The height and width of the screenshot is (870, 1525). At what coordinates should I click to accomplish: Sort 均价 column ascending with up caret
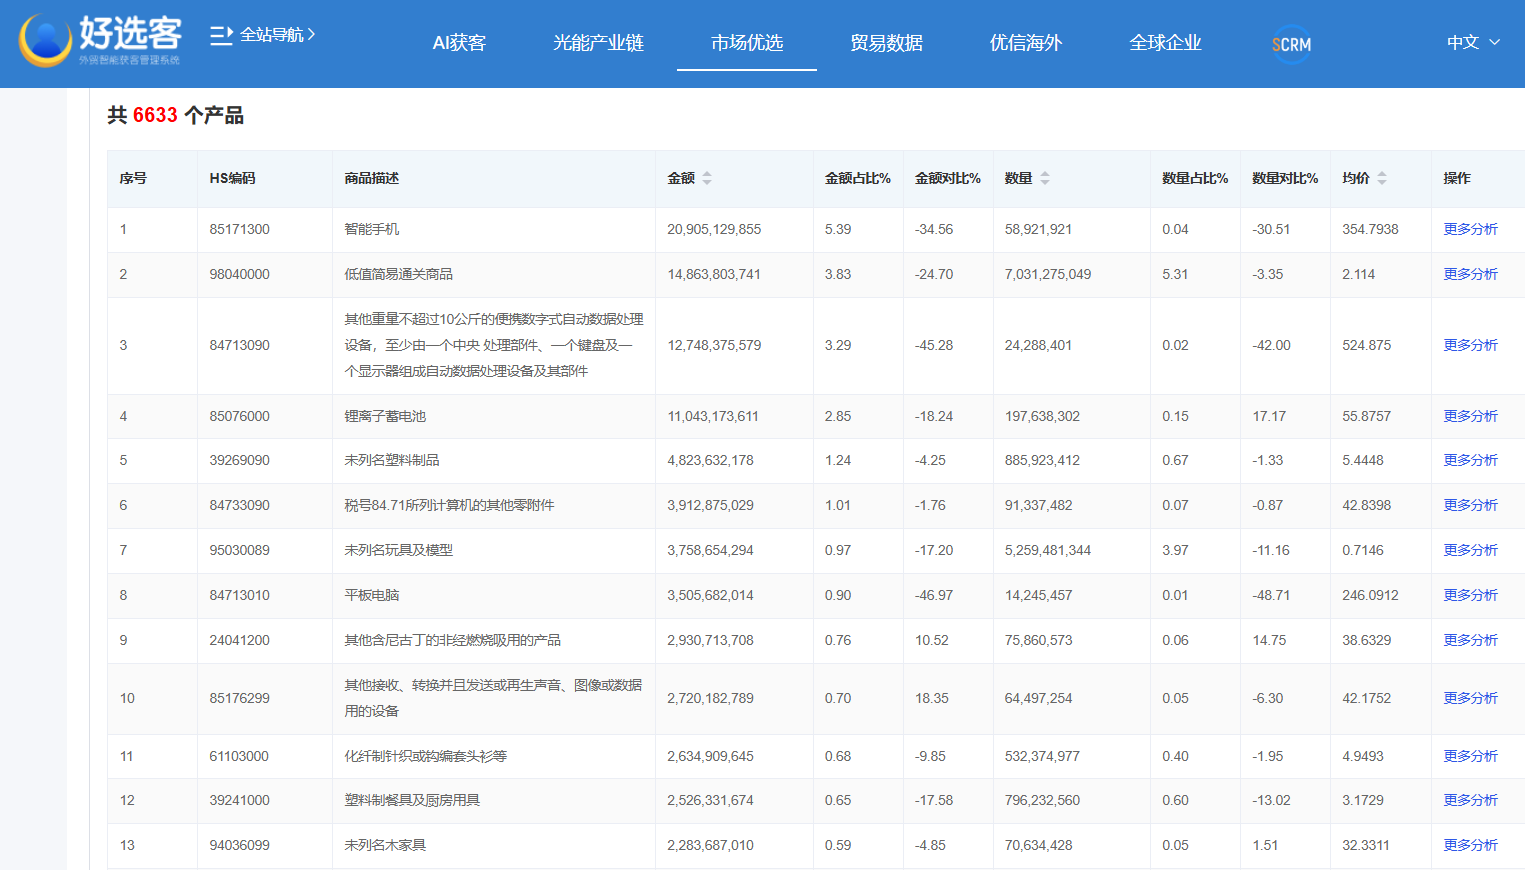tap(1381, 172)
